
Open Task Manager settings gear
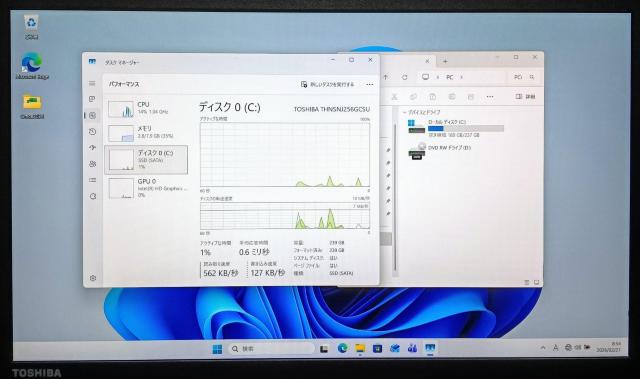[x=93, y=278]
